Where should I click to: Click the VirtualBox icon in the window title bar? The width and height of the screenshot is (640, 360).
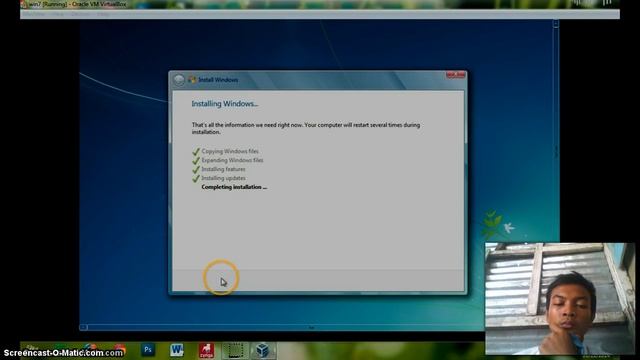[x=24, y=4]
